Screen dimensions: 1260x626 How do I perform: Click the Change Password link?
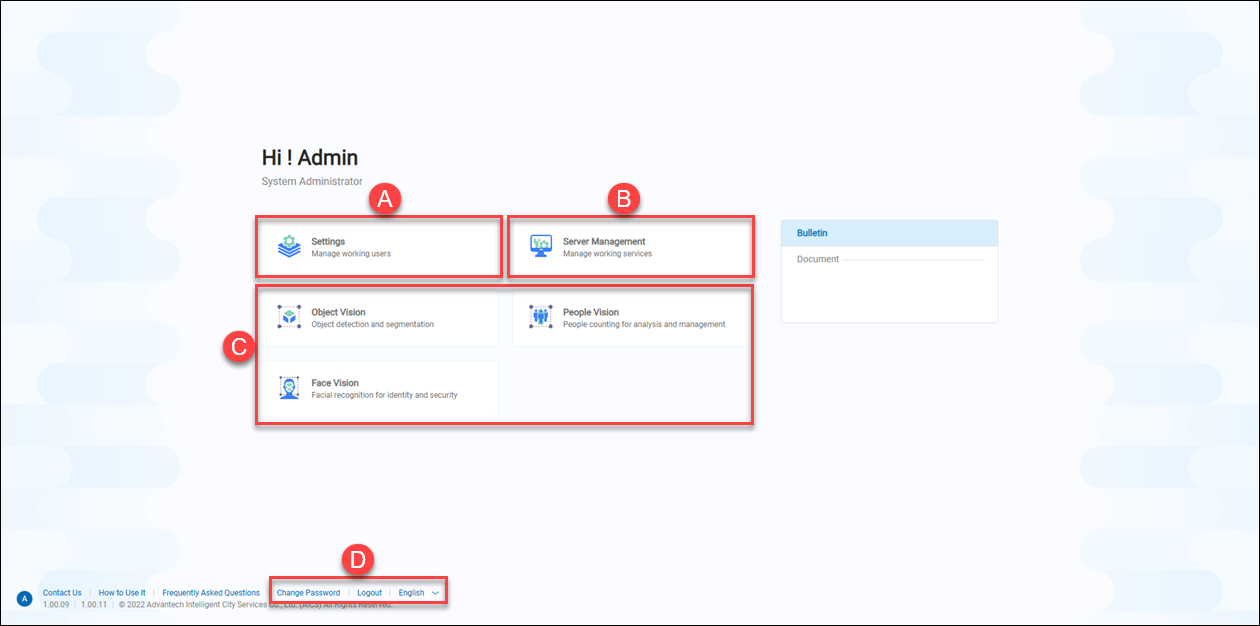pyautogui.click(x=308, y=593)
